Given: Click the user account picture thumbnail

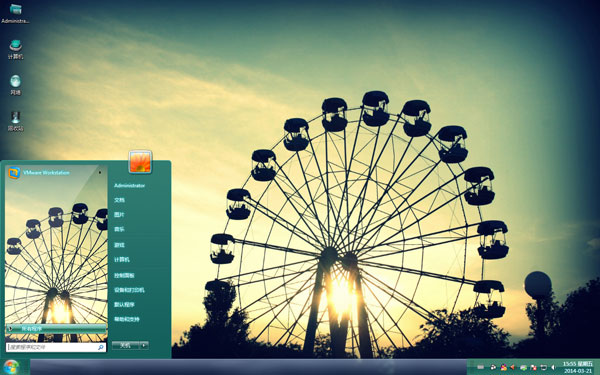Looking at the screenshot, I should click(x=140, y=161).
